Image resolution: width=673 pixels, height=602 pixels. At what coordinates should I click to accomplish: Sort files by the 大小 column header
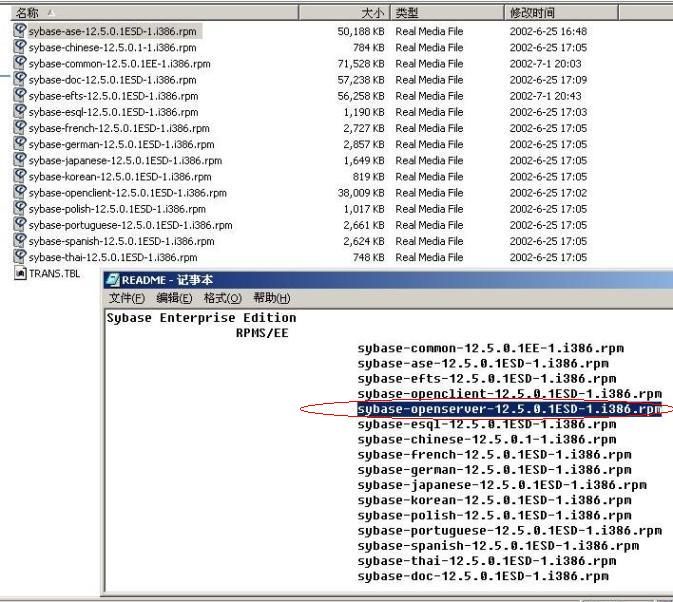pos(344,13)
